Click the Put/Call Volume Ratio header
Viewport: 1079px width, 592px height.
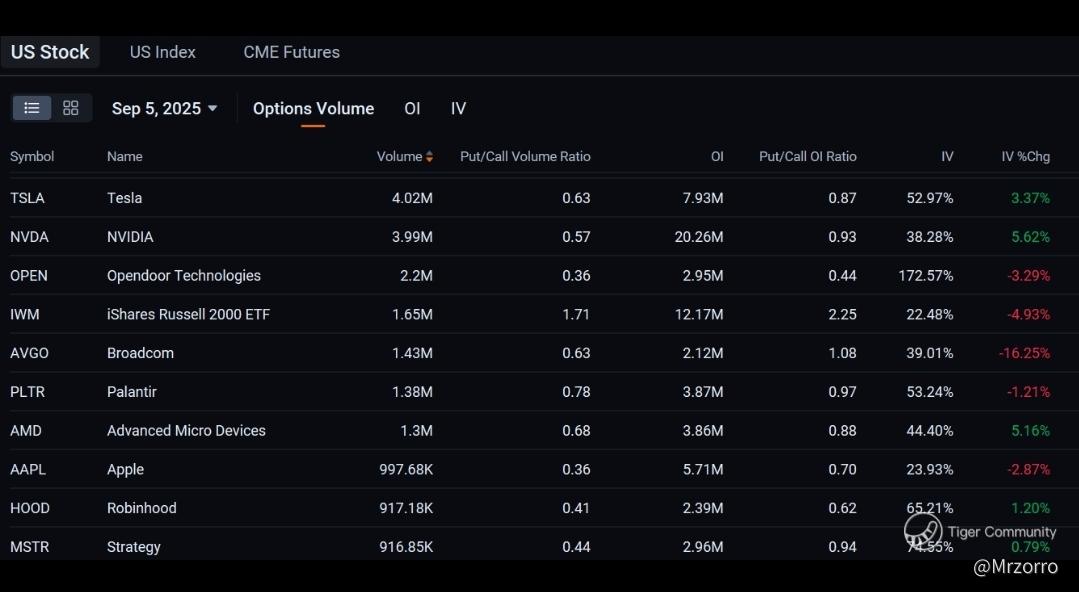(525, 156)
